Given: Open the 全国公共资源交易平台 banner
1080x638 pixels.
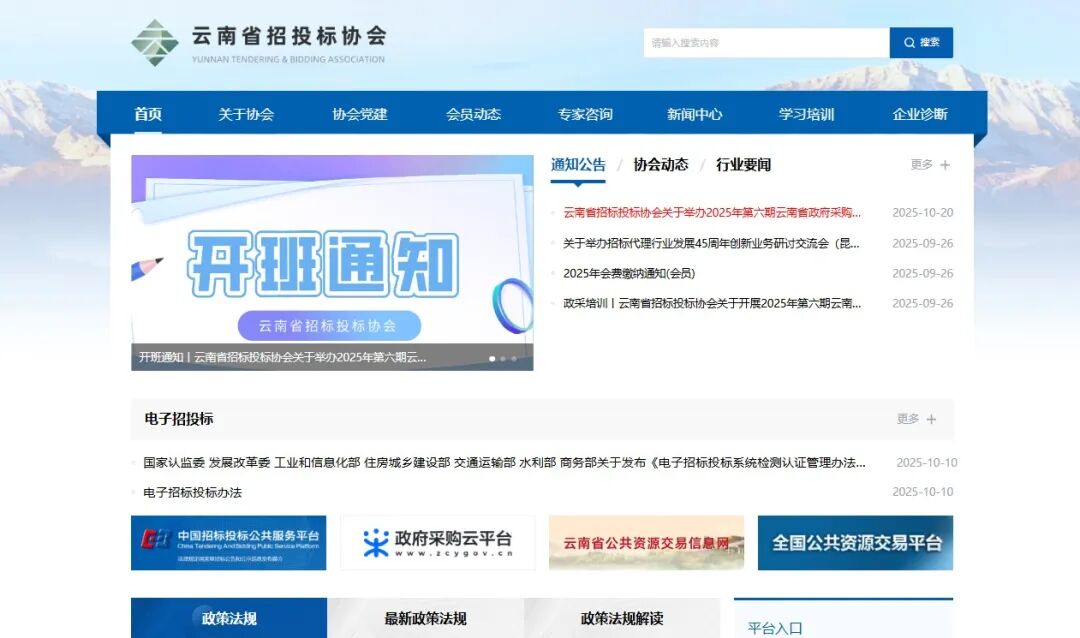Looking at the screenshot, I should point(855,543).
